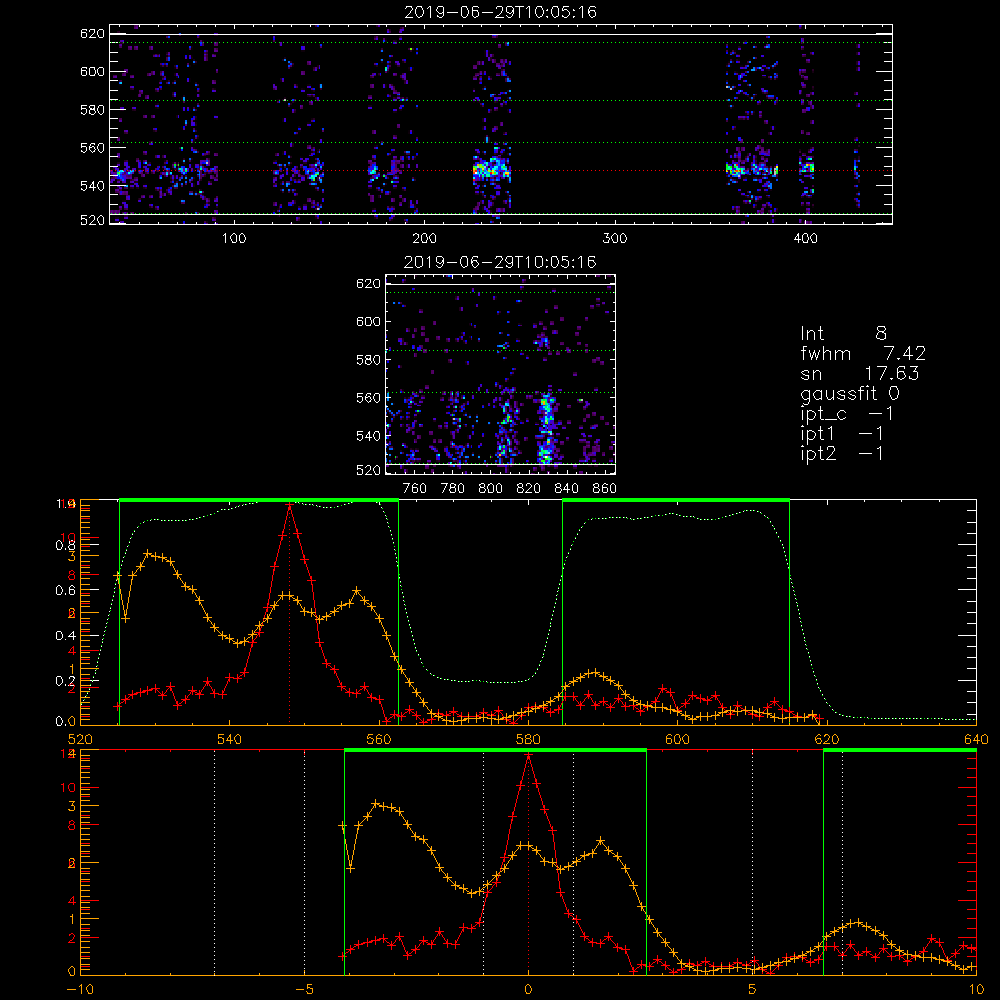Viewport: 1000px width, 1000px height.
Task: Select the 'Int 8' readout line
Action: pos(843,334)
